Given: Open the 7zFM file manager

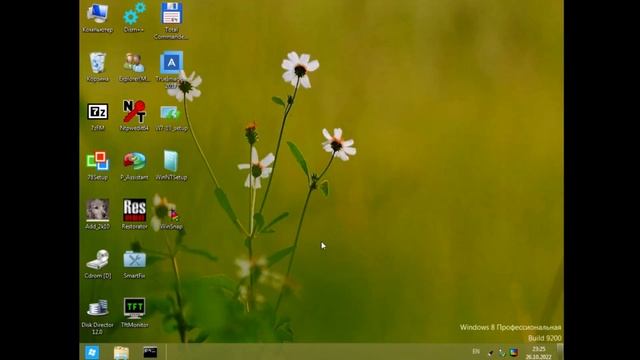Looking at the screenshot, I should click(98, 117).
